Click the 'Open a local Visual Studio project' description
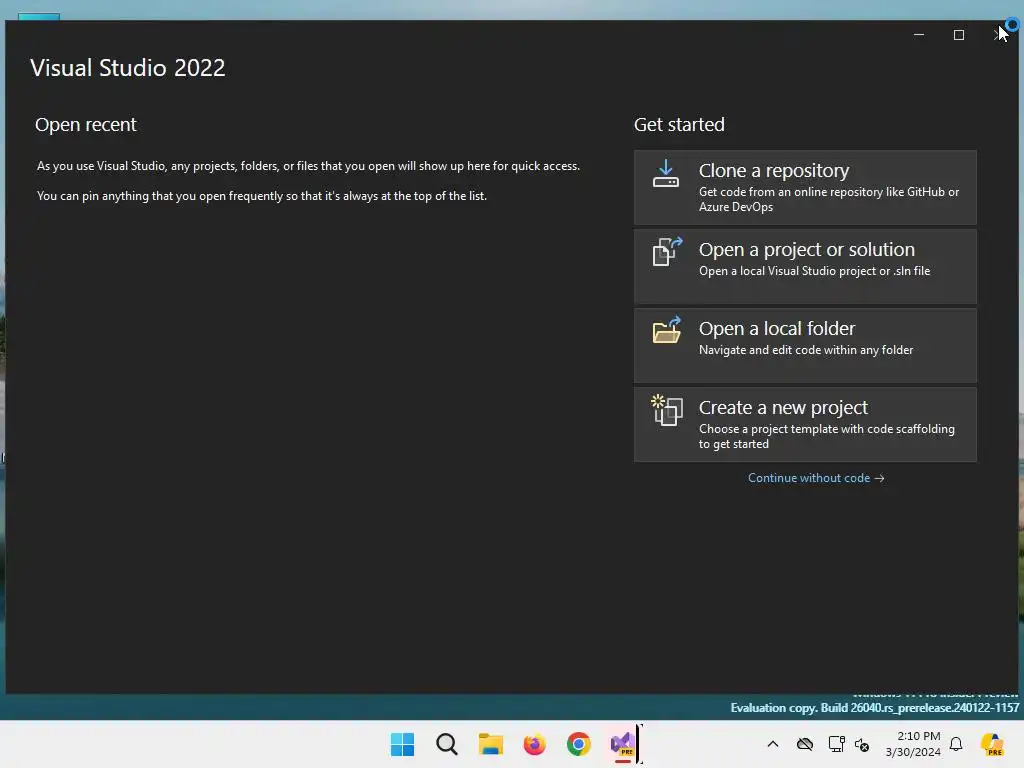Screen dimensions: 1024x768 point(814,271)
